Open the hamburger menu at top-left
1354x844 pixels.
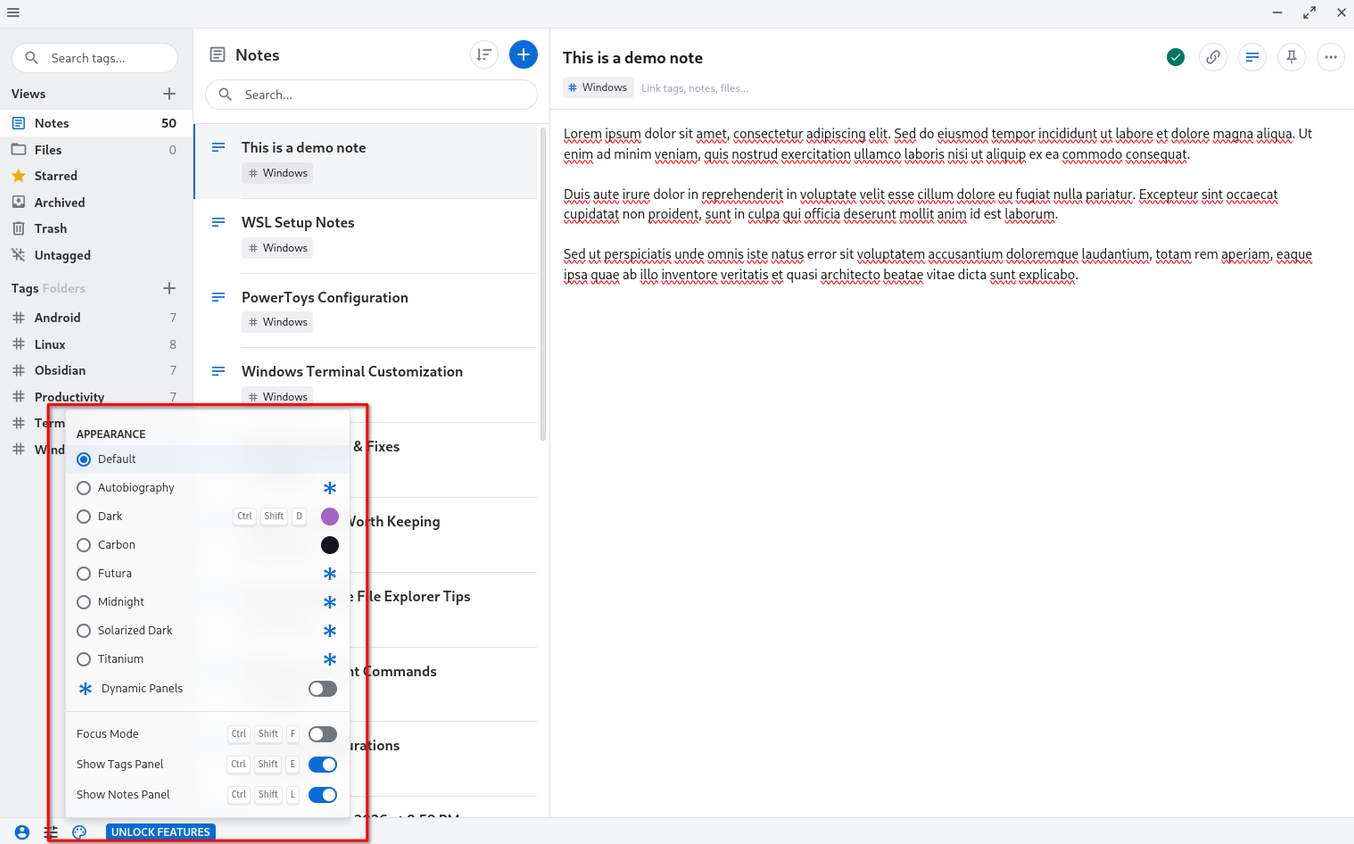(x=13, y=13)
